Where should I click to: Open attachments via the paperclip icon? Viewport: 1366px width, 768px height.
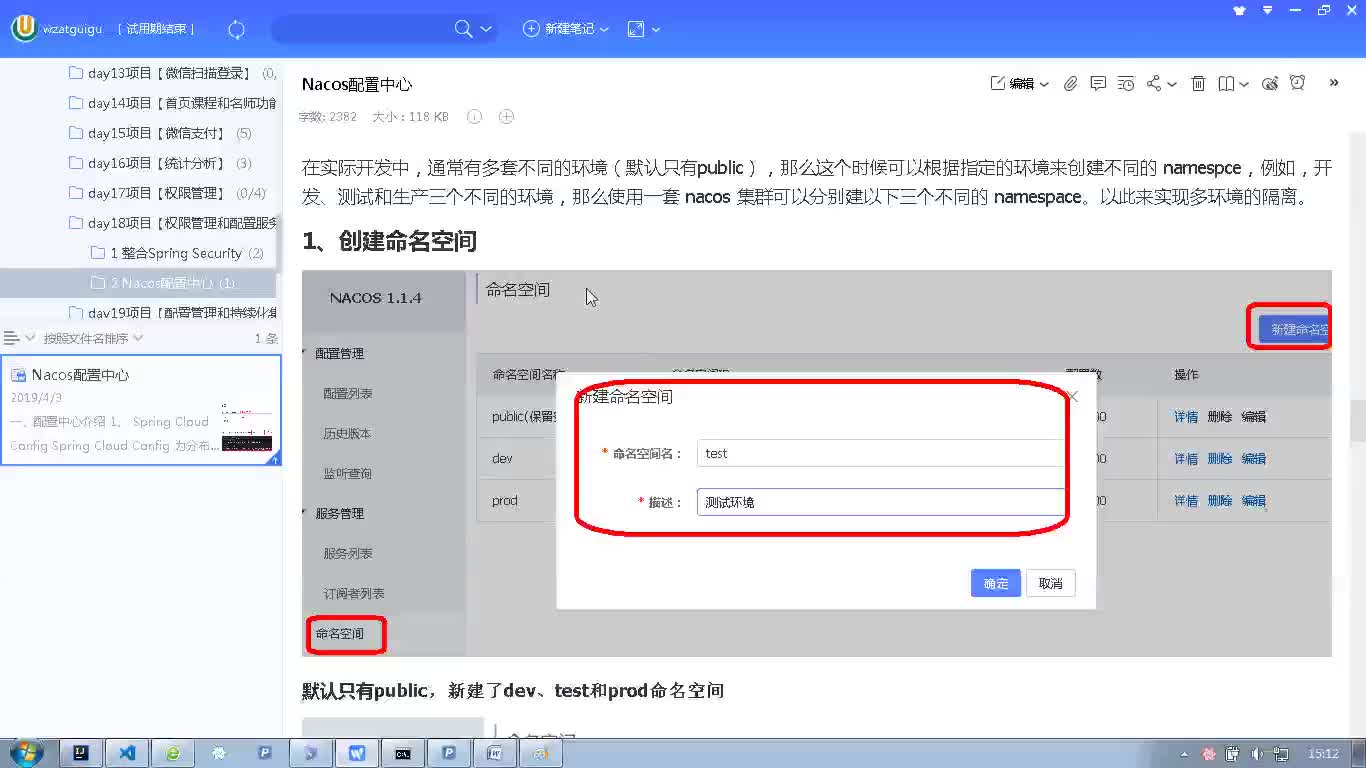pos(1070,84)
